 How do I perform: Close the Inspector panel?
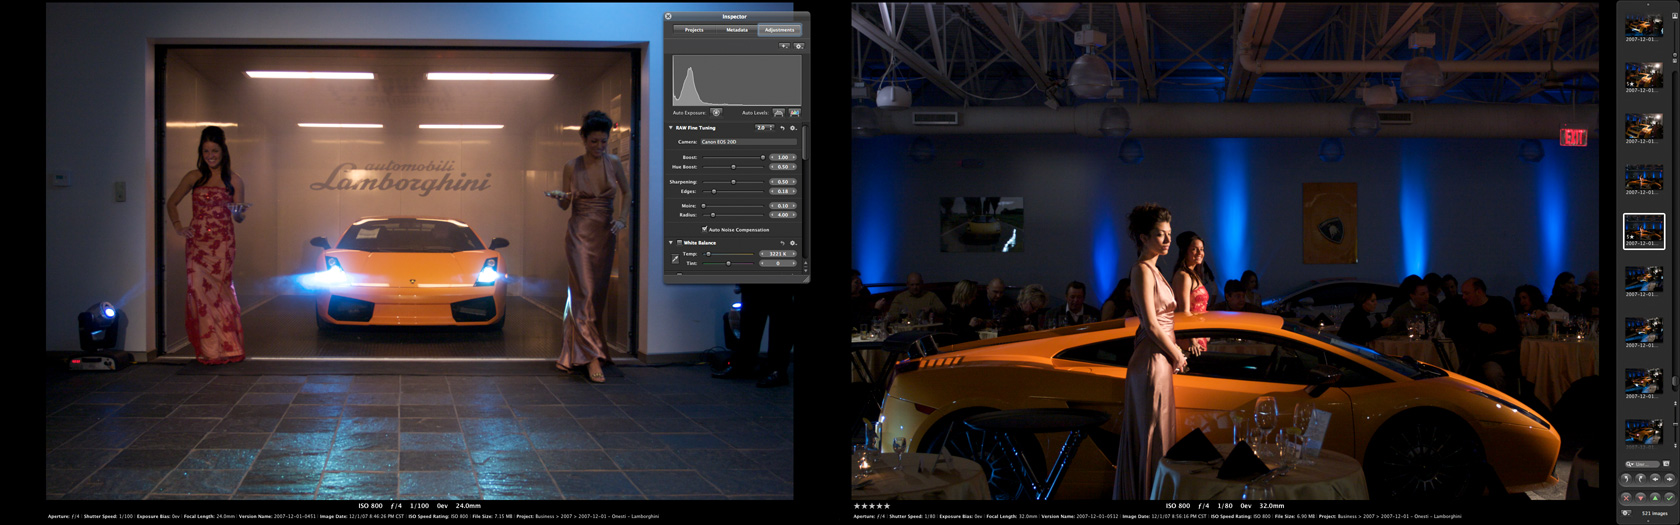coord(669,16)
